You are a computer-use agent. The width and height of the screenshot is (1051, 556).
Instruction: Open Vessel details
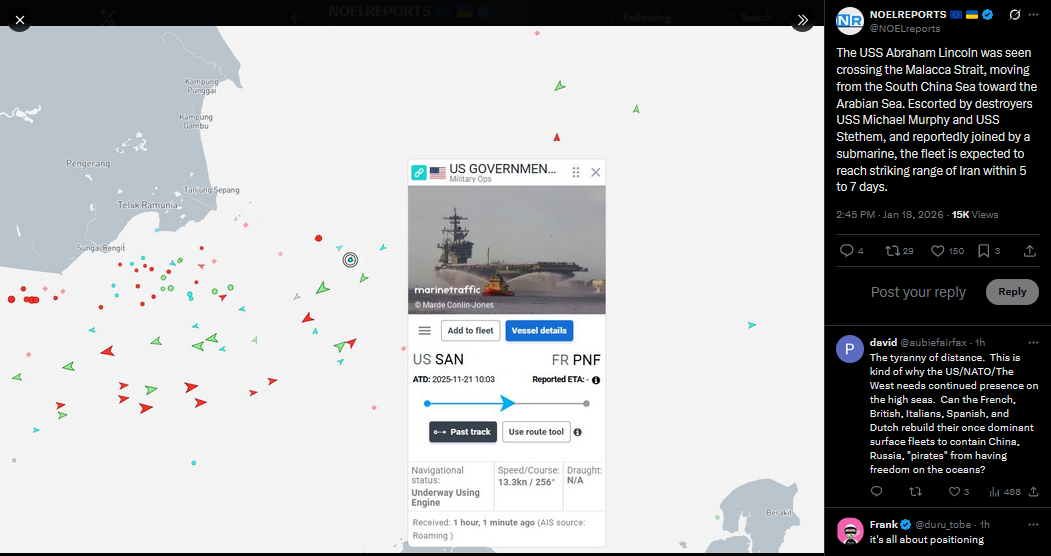point(539,331)
